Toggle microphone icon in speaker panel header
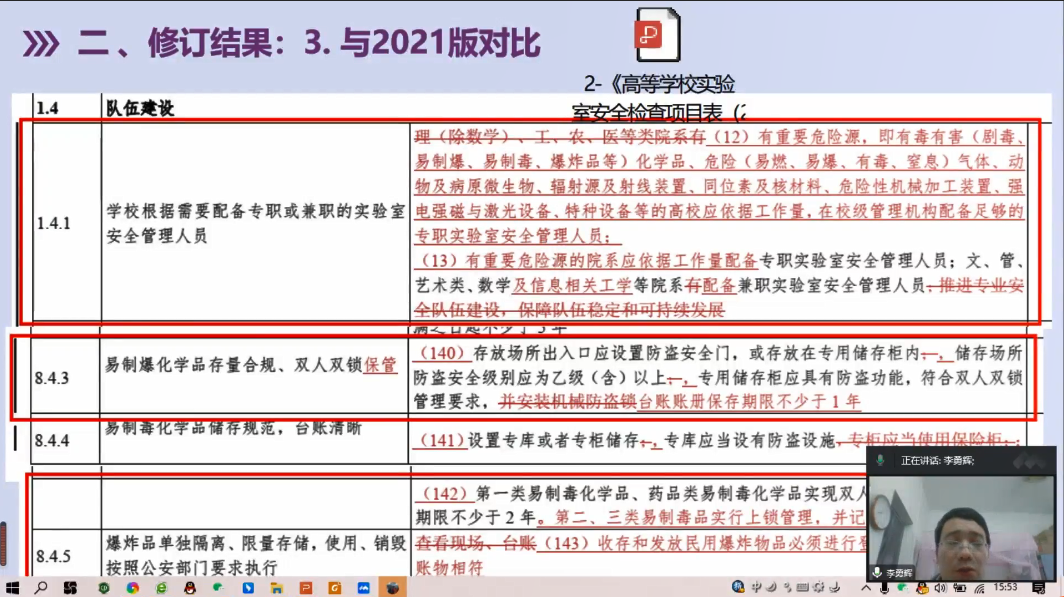The height and width of the screenshot is (597, 1064). (880, 460)
